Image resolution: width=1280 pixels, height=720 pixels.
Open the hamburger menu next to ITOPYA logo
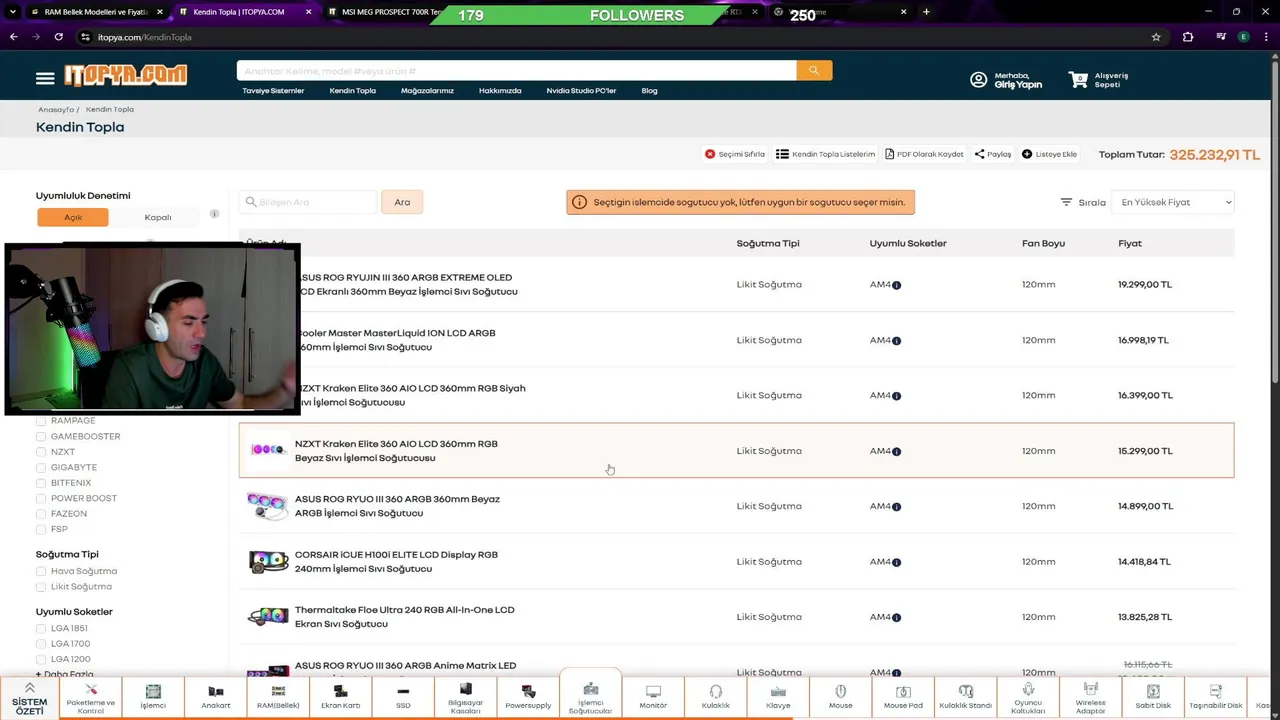click(x=45, y=78)
